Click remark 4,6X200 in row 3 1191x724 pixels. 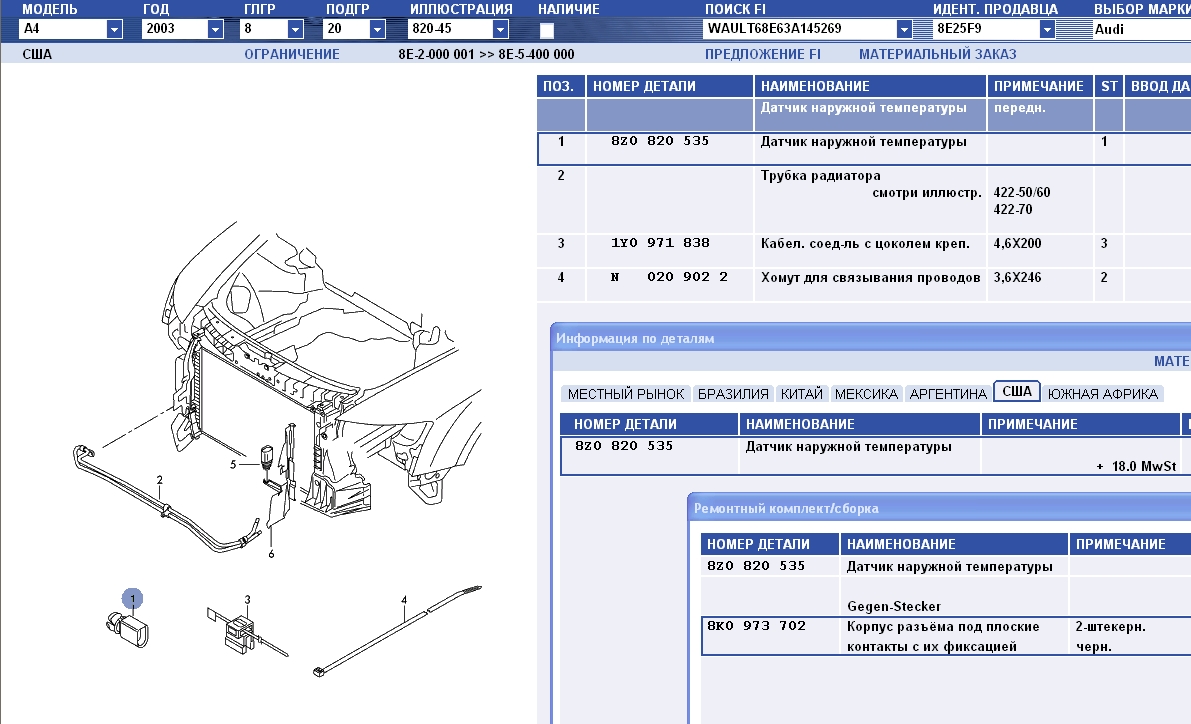pyautogui.click(x=1017, y=244)
